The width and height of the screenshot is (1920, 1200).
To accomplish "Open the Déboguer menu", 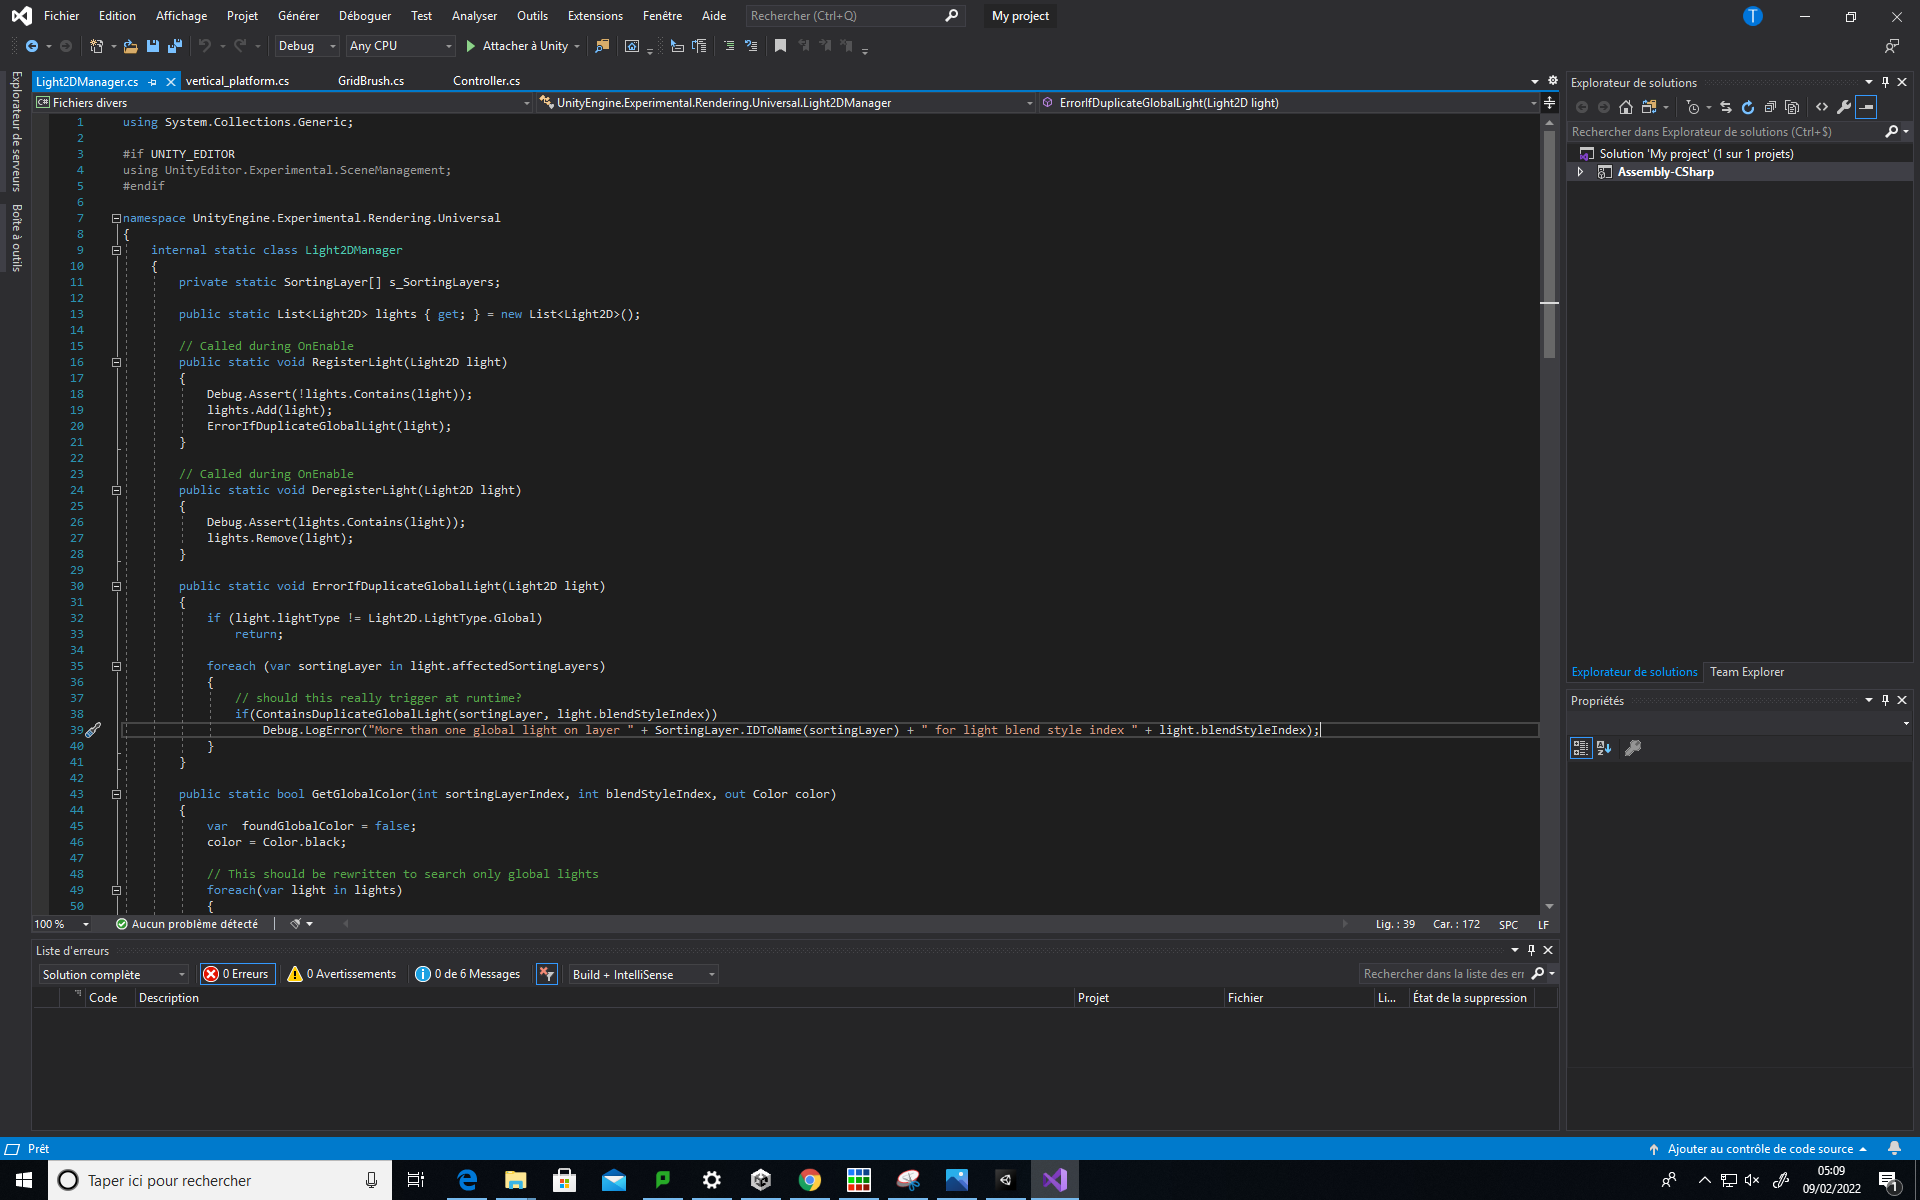I will point(365,16).
